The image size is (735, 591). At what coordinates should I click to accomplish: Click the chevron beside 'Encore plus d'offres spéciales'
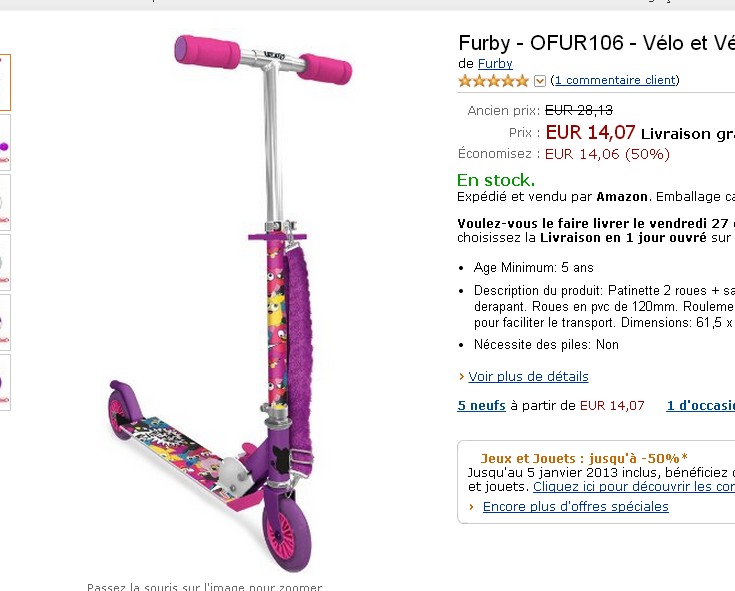(472, 507)
